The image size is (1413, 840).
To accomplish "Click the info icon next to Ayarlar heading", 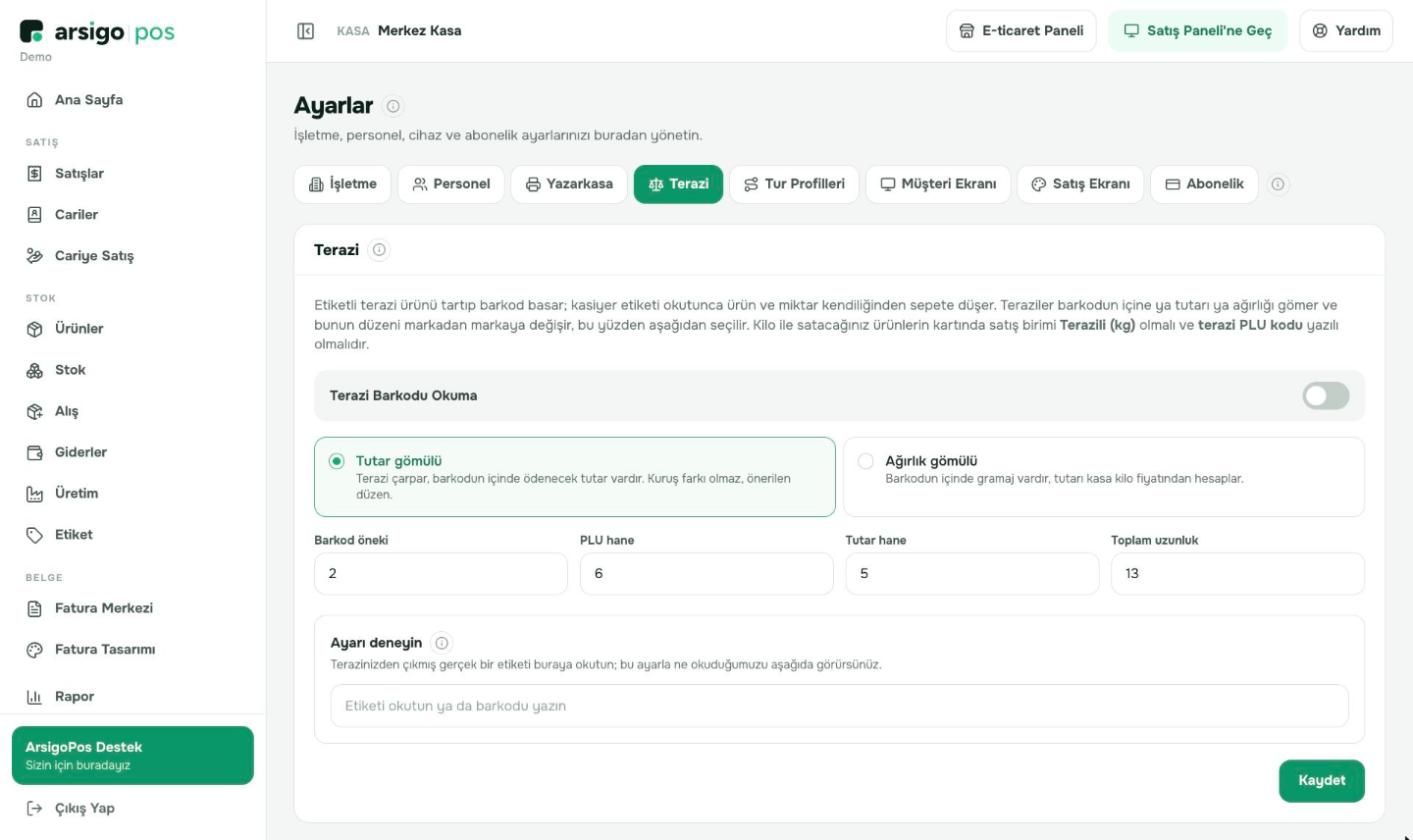I will [x=393, y=106].
